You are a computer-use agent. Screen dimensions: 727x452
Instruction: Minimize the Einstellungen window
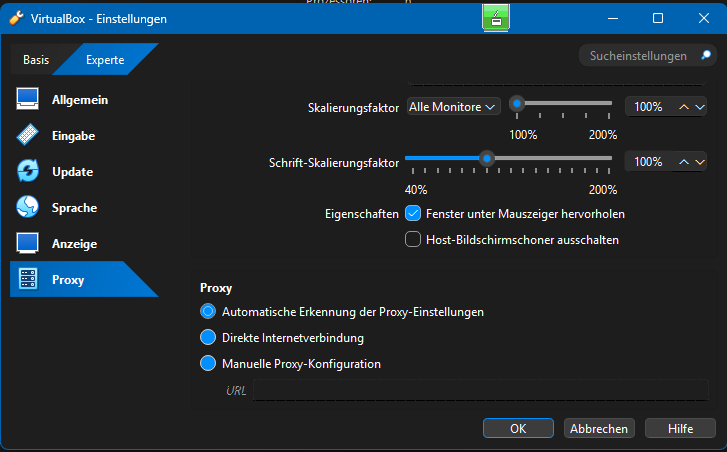click(613, 19)
